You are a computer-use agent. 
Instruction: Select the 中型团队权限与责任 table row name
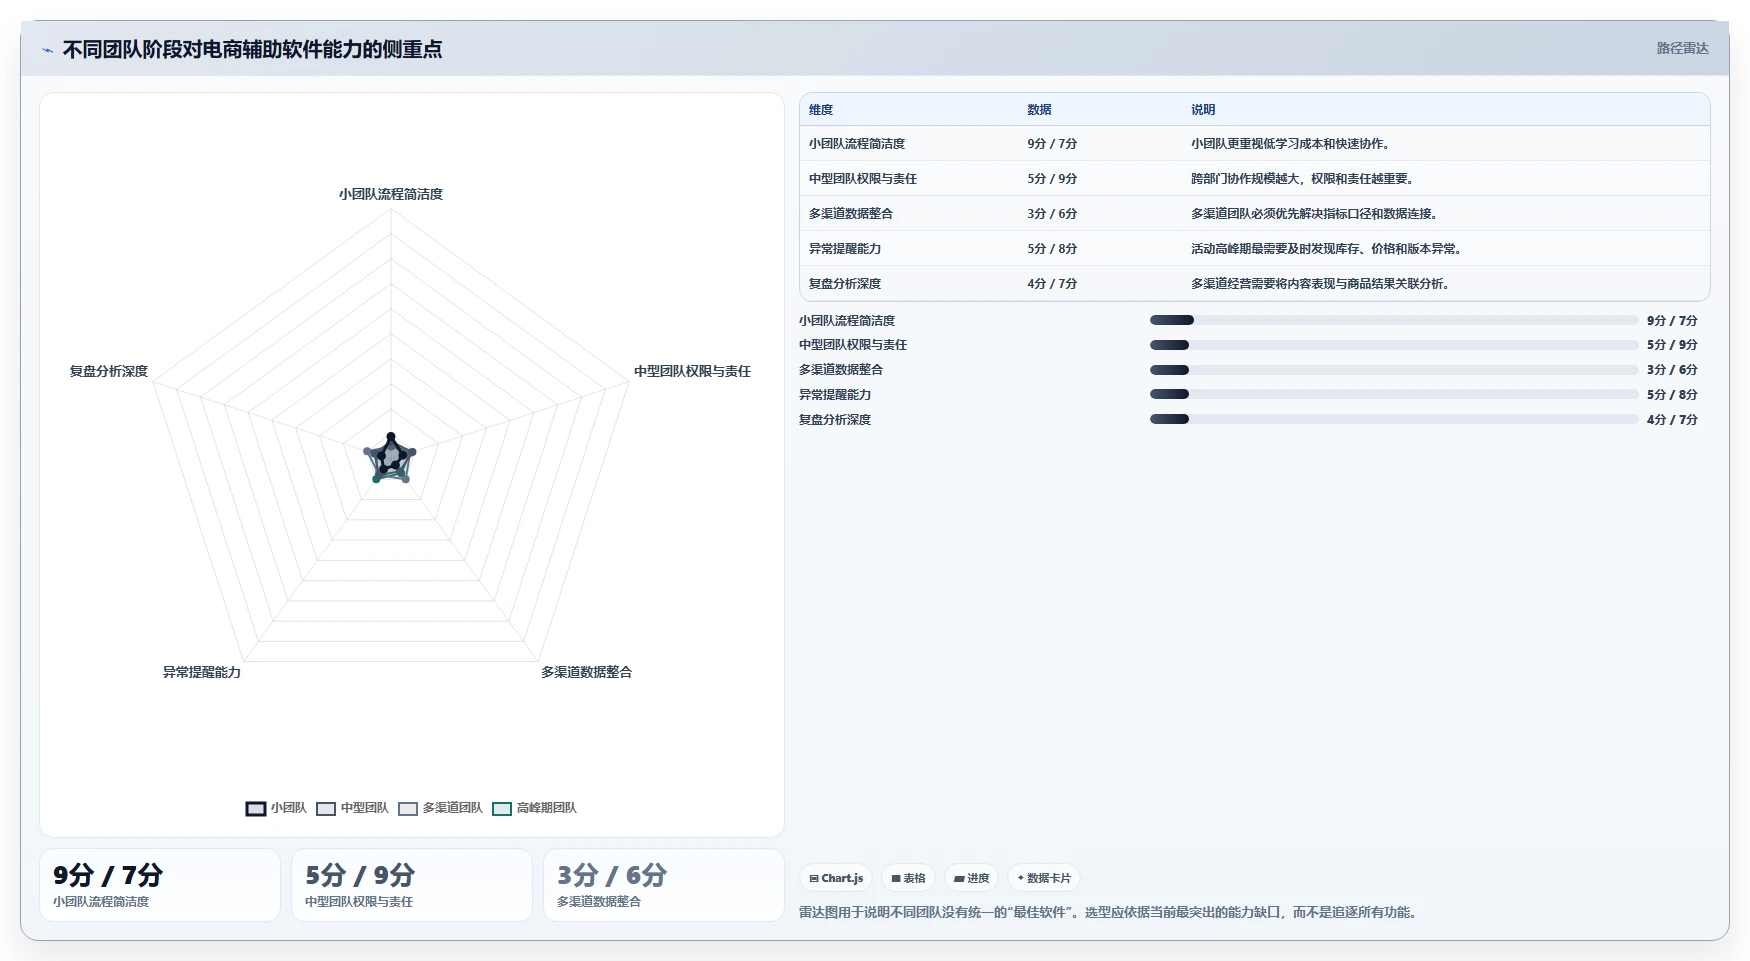[x=863, y=179]
